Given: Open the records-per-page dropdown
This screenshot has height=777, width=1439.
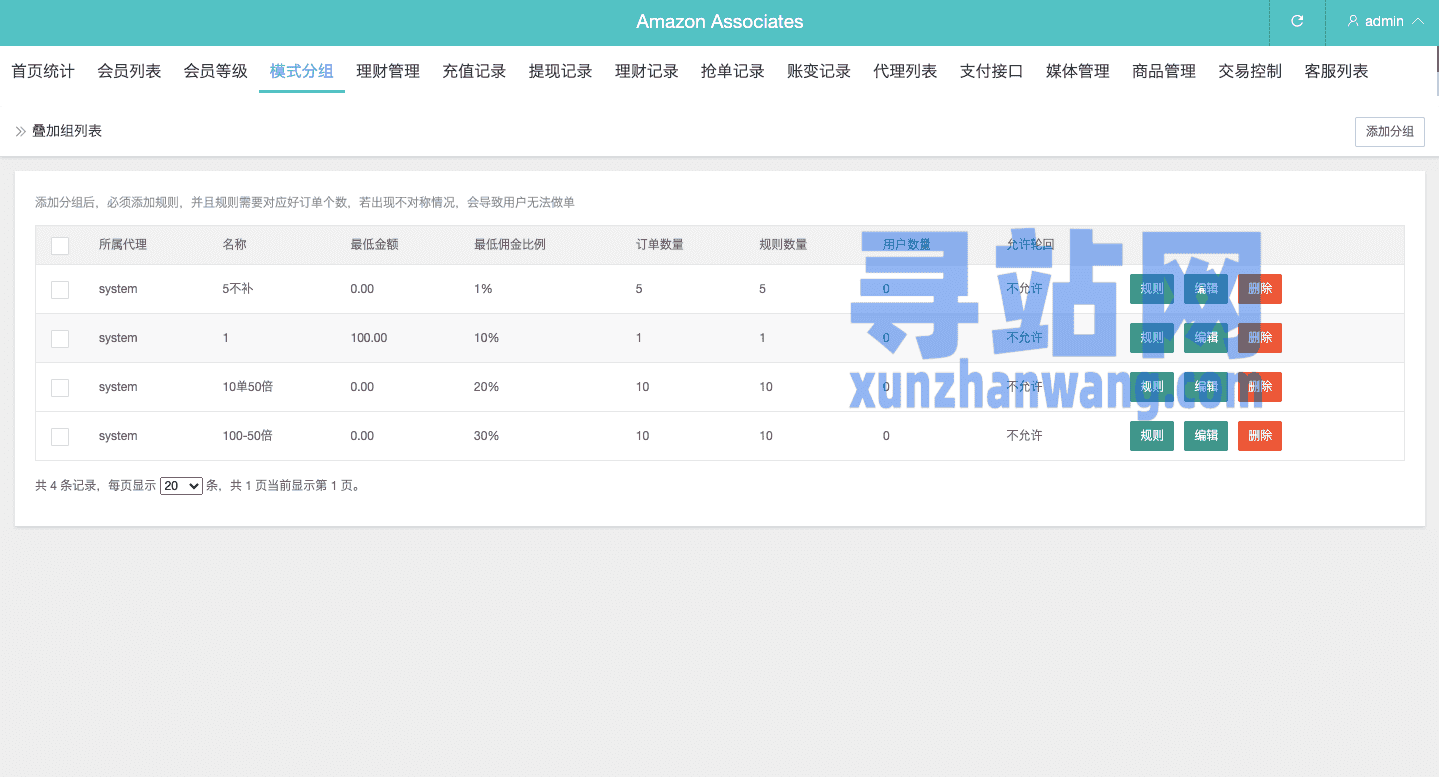Looking at the screenshot, I should coord(181,486).
